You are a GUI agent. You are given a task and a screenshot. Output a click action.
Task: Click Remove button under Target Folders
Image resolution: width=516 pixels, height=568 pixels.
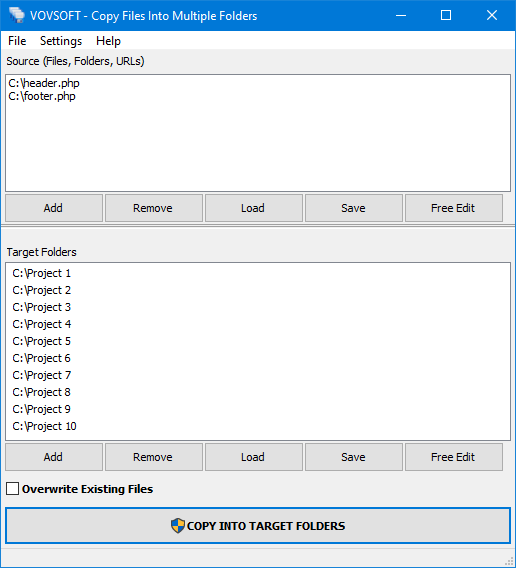click(x=154, y=457)
